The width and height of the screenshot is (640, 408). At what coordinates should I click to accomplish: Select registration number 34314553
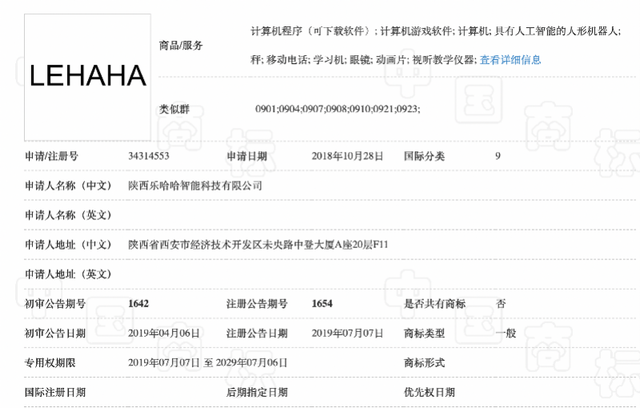click(x=149, y=156)
